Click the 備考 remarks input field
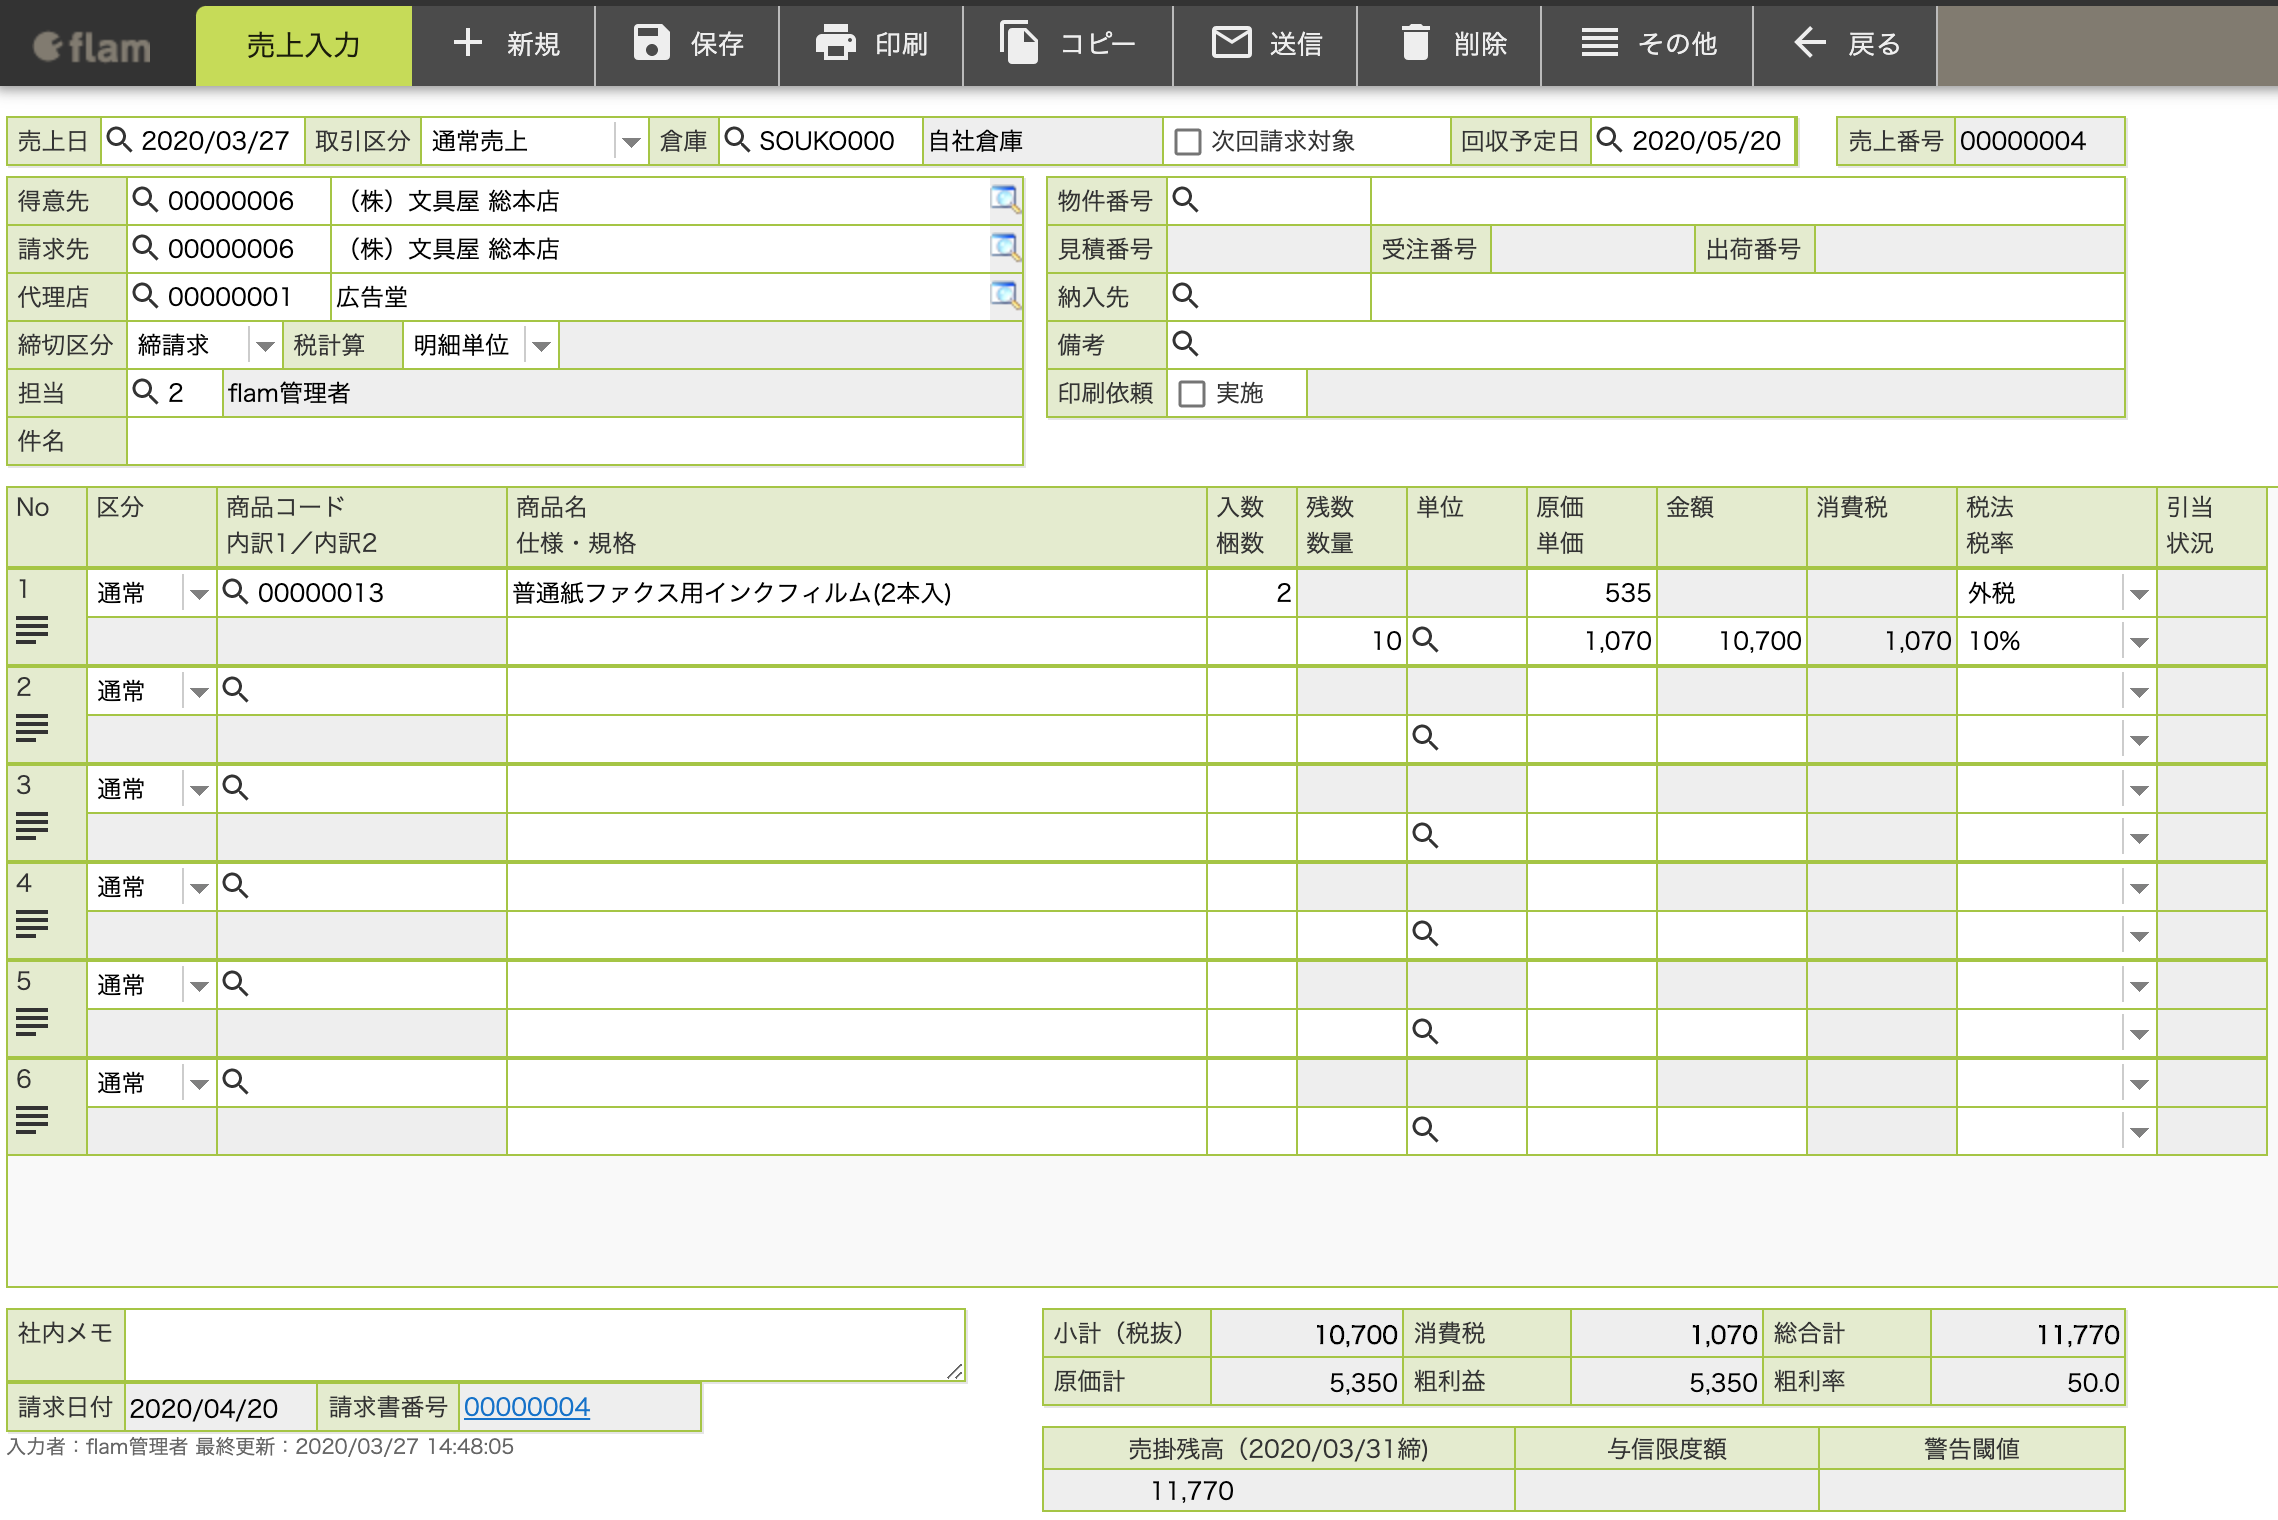The height and width of the screenshot is (1520, 2278). point(1645,345)
